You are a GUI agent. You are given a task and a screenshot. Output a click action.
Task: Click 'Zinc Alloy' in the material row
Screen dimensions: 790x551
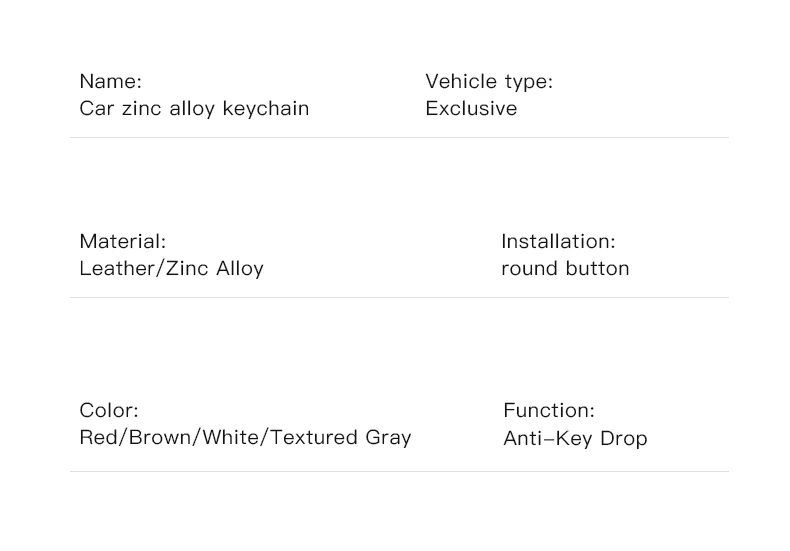click(x=214, y=269)
